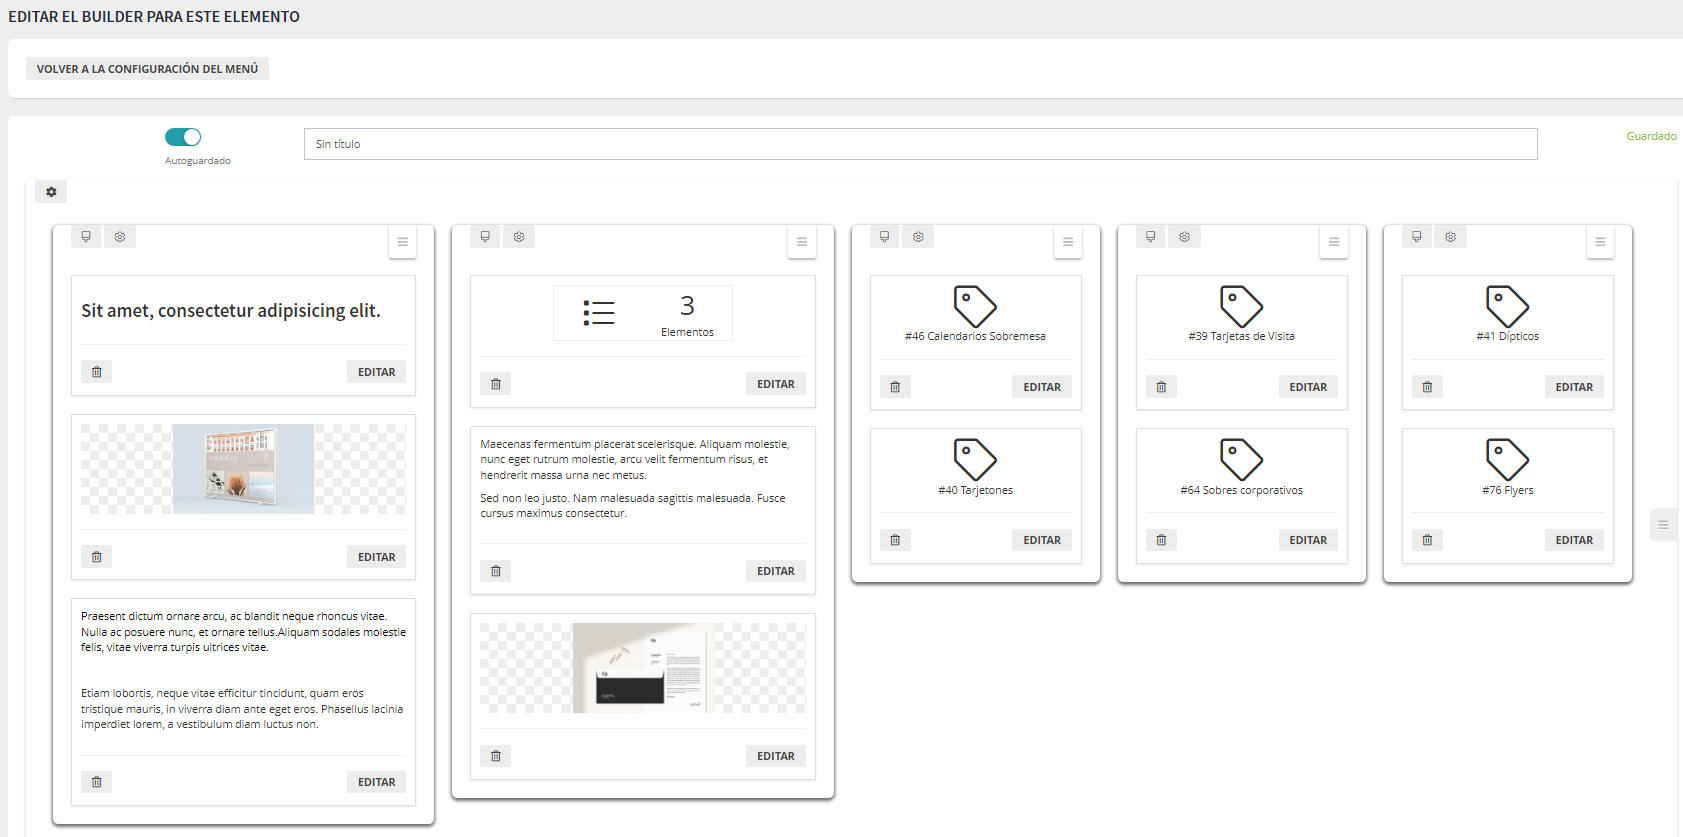
Task: Edit the #39 Tarjetas de Visita element
Action: pos(1307,387)
